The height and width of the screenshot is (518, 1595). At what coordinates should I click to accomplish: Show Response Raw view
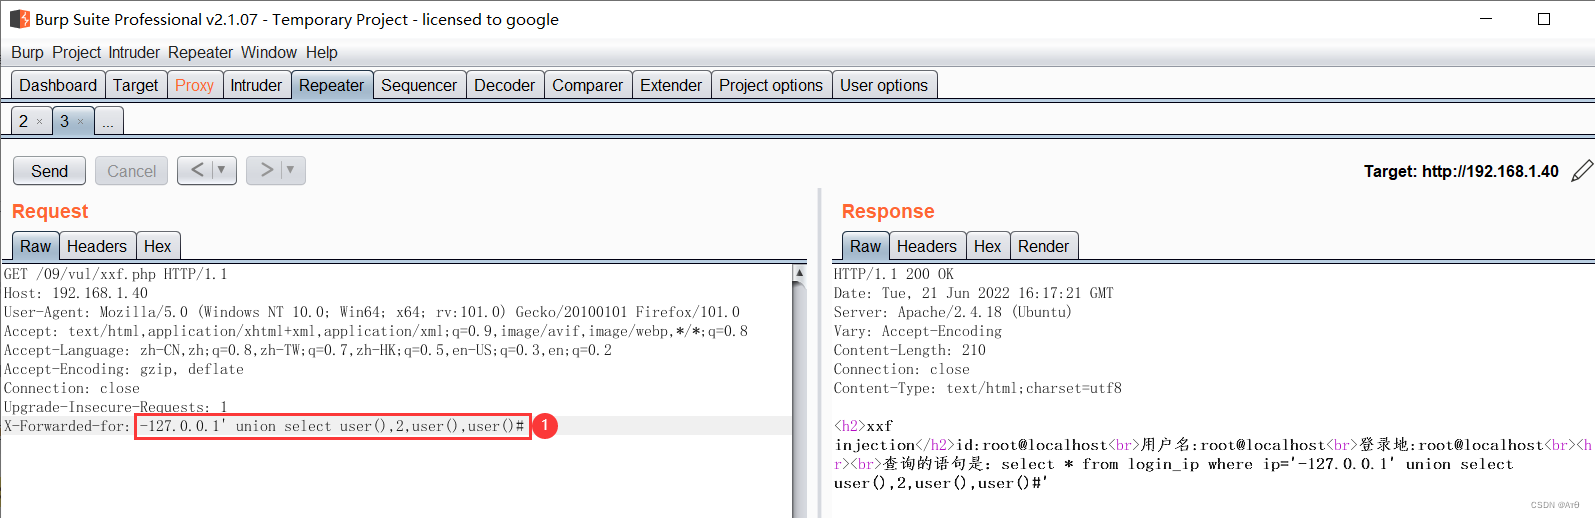click(x=865, y=246)
